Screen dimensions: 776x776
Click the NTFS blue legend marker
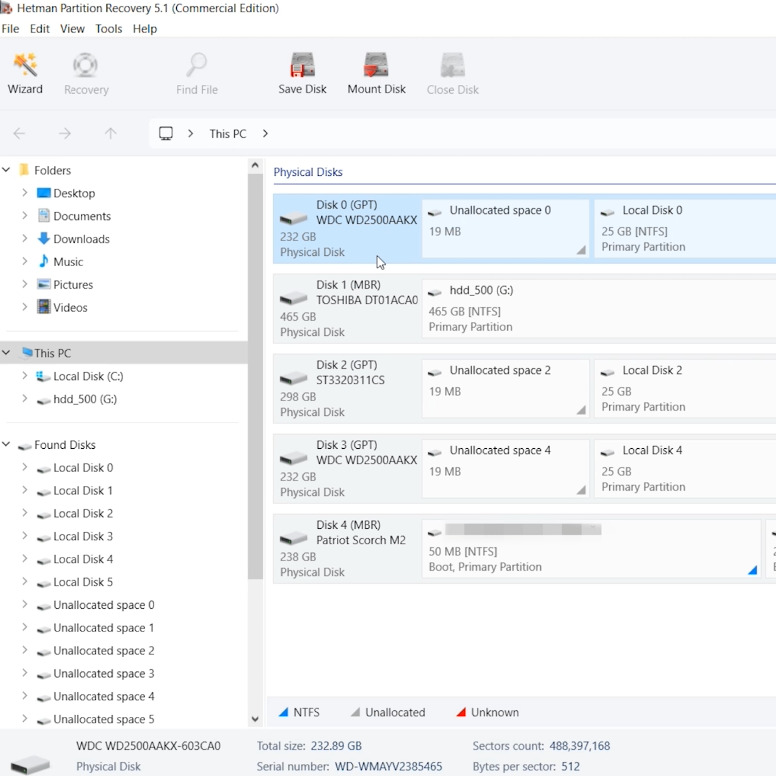click(284, 713)
